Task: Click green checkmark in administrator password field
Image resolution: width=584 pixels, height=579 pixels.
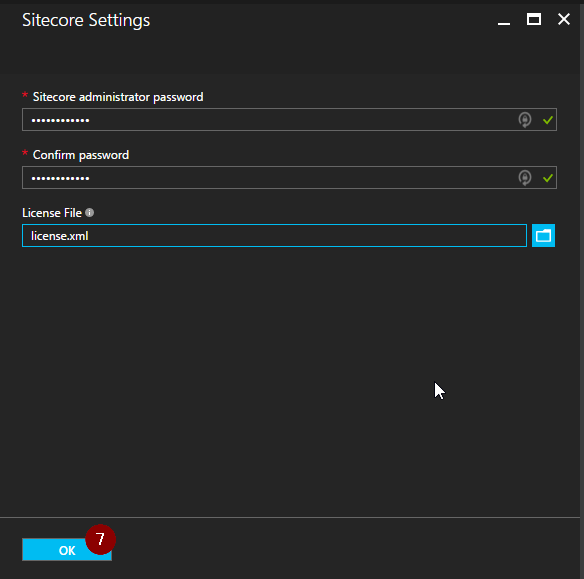Action: coord(548,120)
